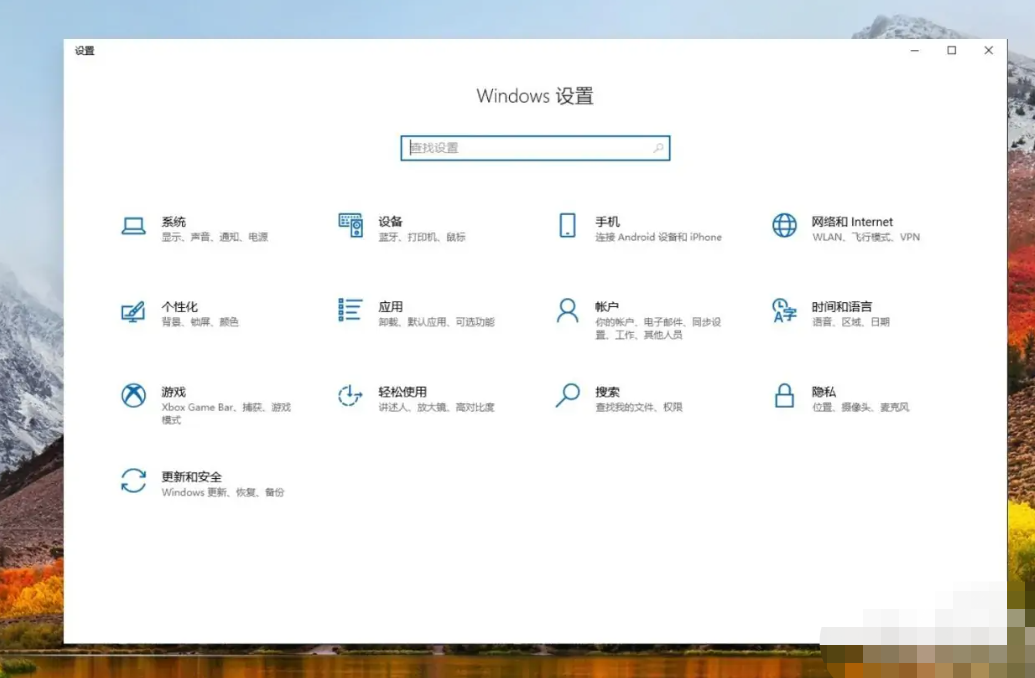Click magnifier icon inside the search box
Image resolution: width=1035 pixels, height=678 pixels.
(658, 148)
